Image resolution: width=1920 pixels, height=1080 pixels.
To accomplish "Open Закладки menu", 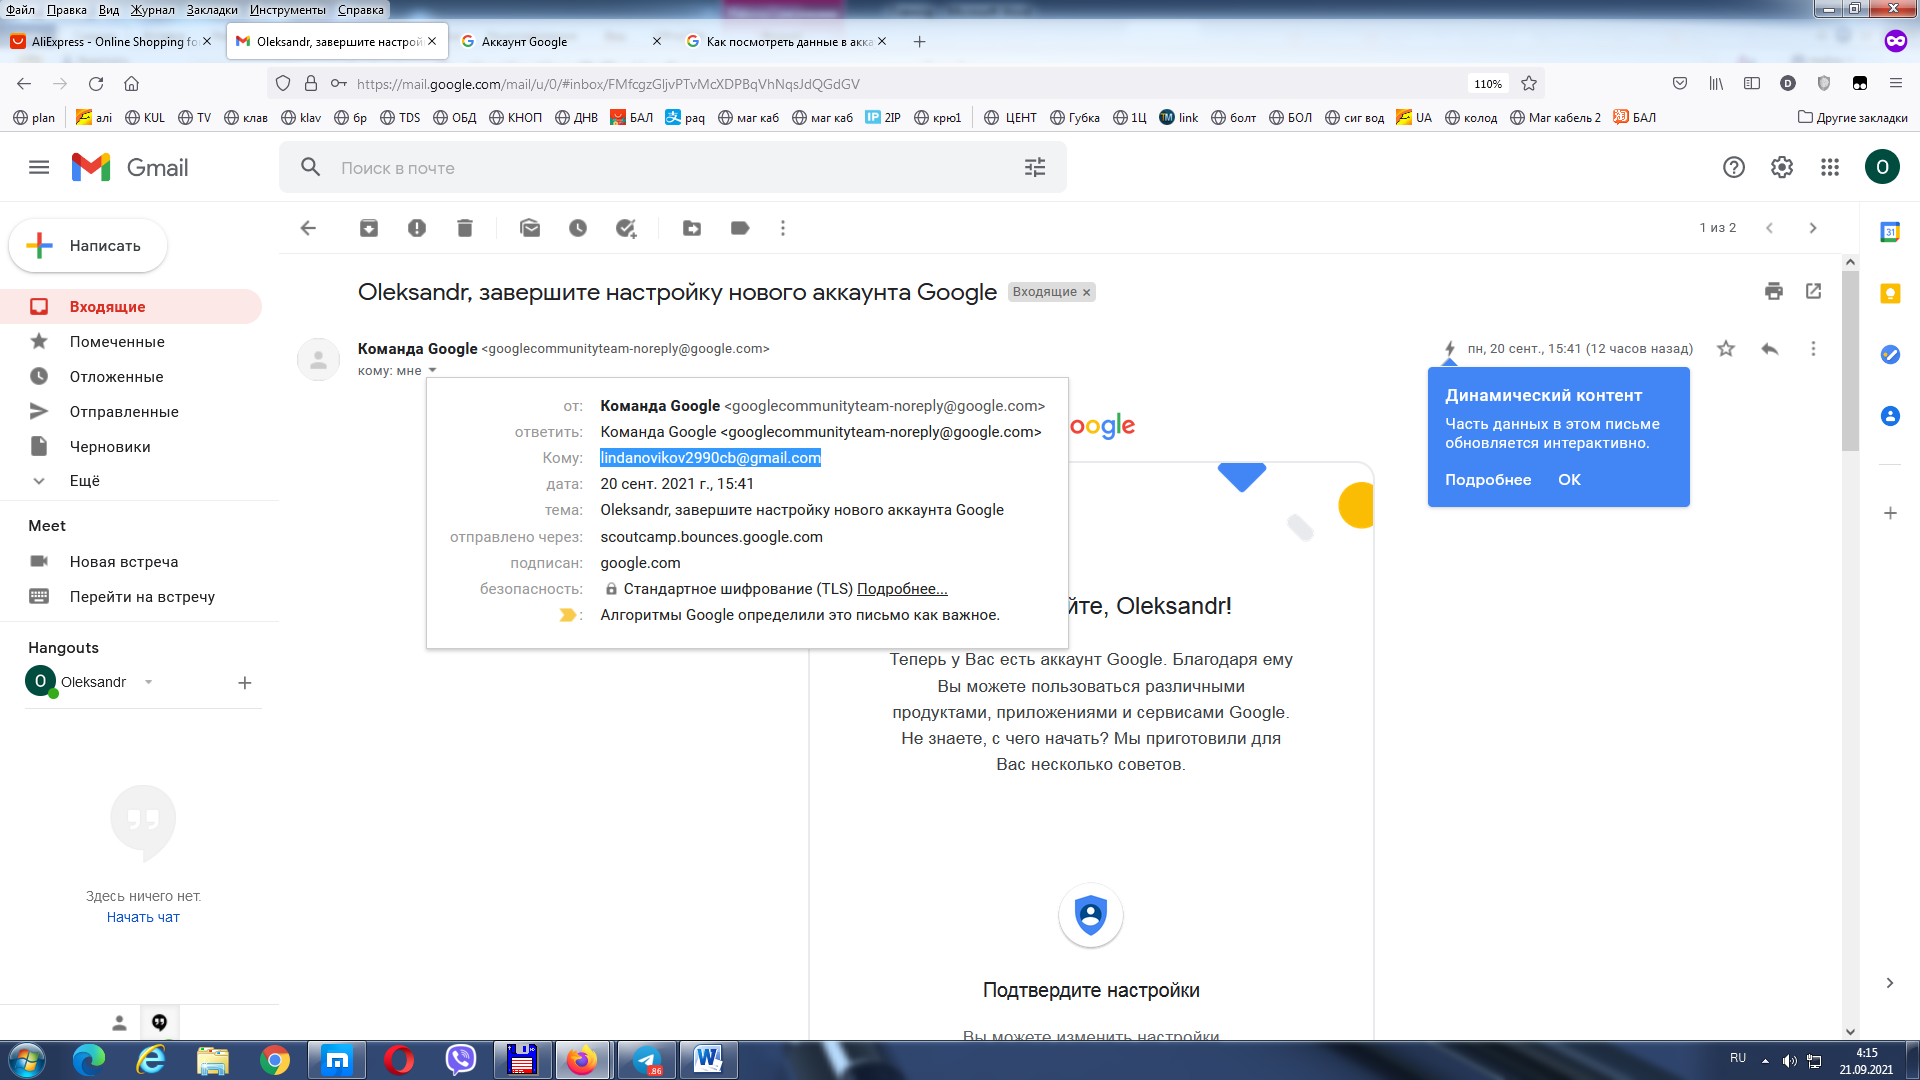I will (212, 10).
